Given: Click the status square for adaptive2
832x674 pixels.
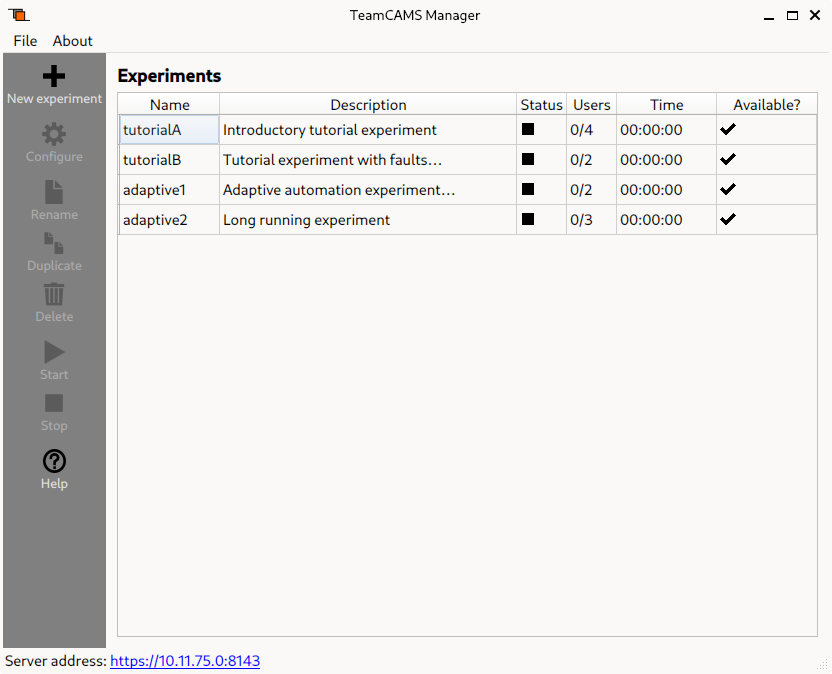Looking at the screenshot, I should [528, 219].
